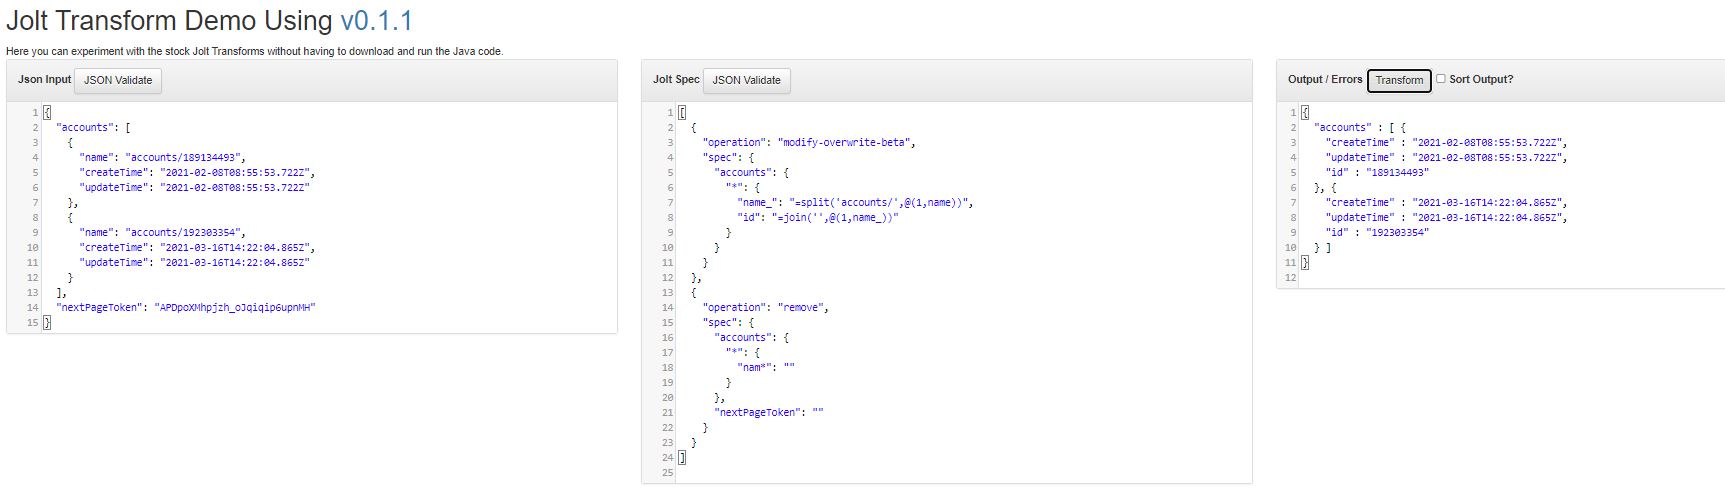This screenshot has height=495, width=1725.
Task: Click the "name": "accounts/192303354" line in Json Input
Action: tap(162, 233)
